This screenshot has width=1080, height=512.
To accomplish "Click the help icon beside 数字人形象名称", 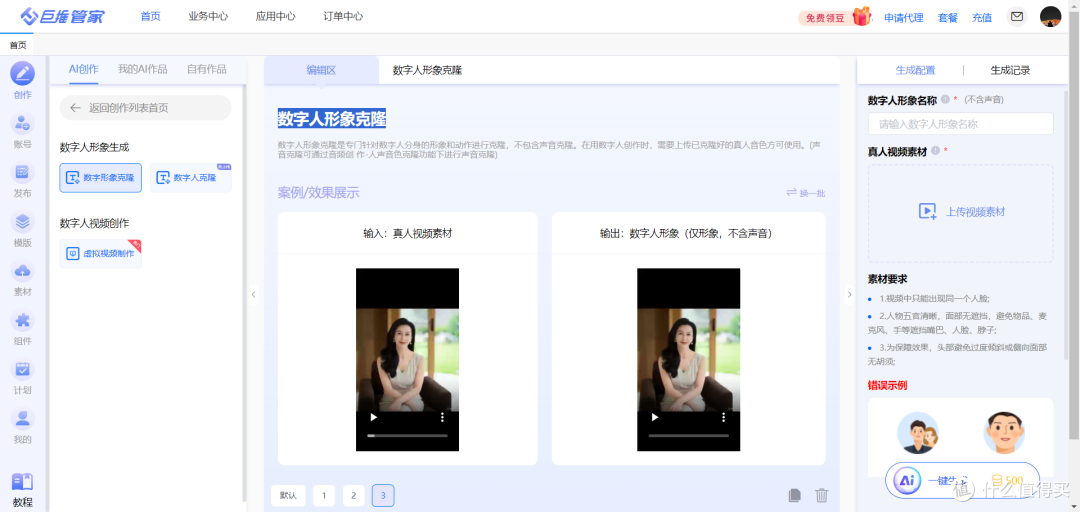I will (945, 100).
